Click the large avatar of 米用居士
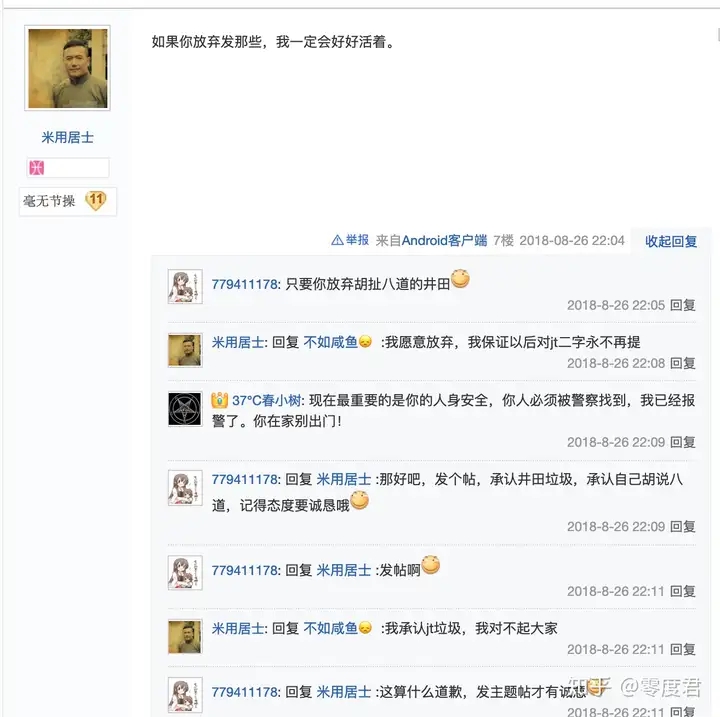Image resolution: width=720 pixels, height=717 pixels. (x=68, y=68)
